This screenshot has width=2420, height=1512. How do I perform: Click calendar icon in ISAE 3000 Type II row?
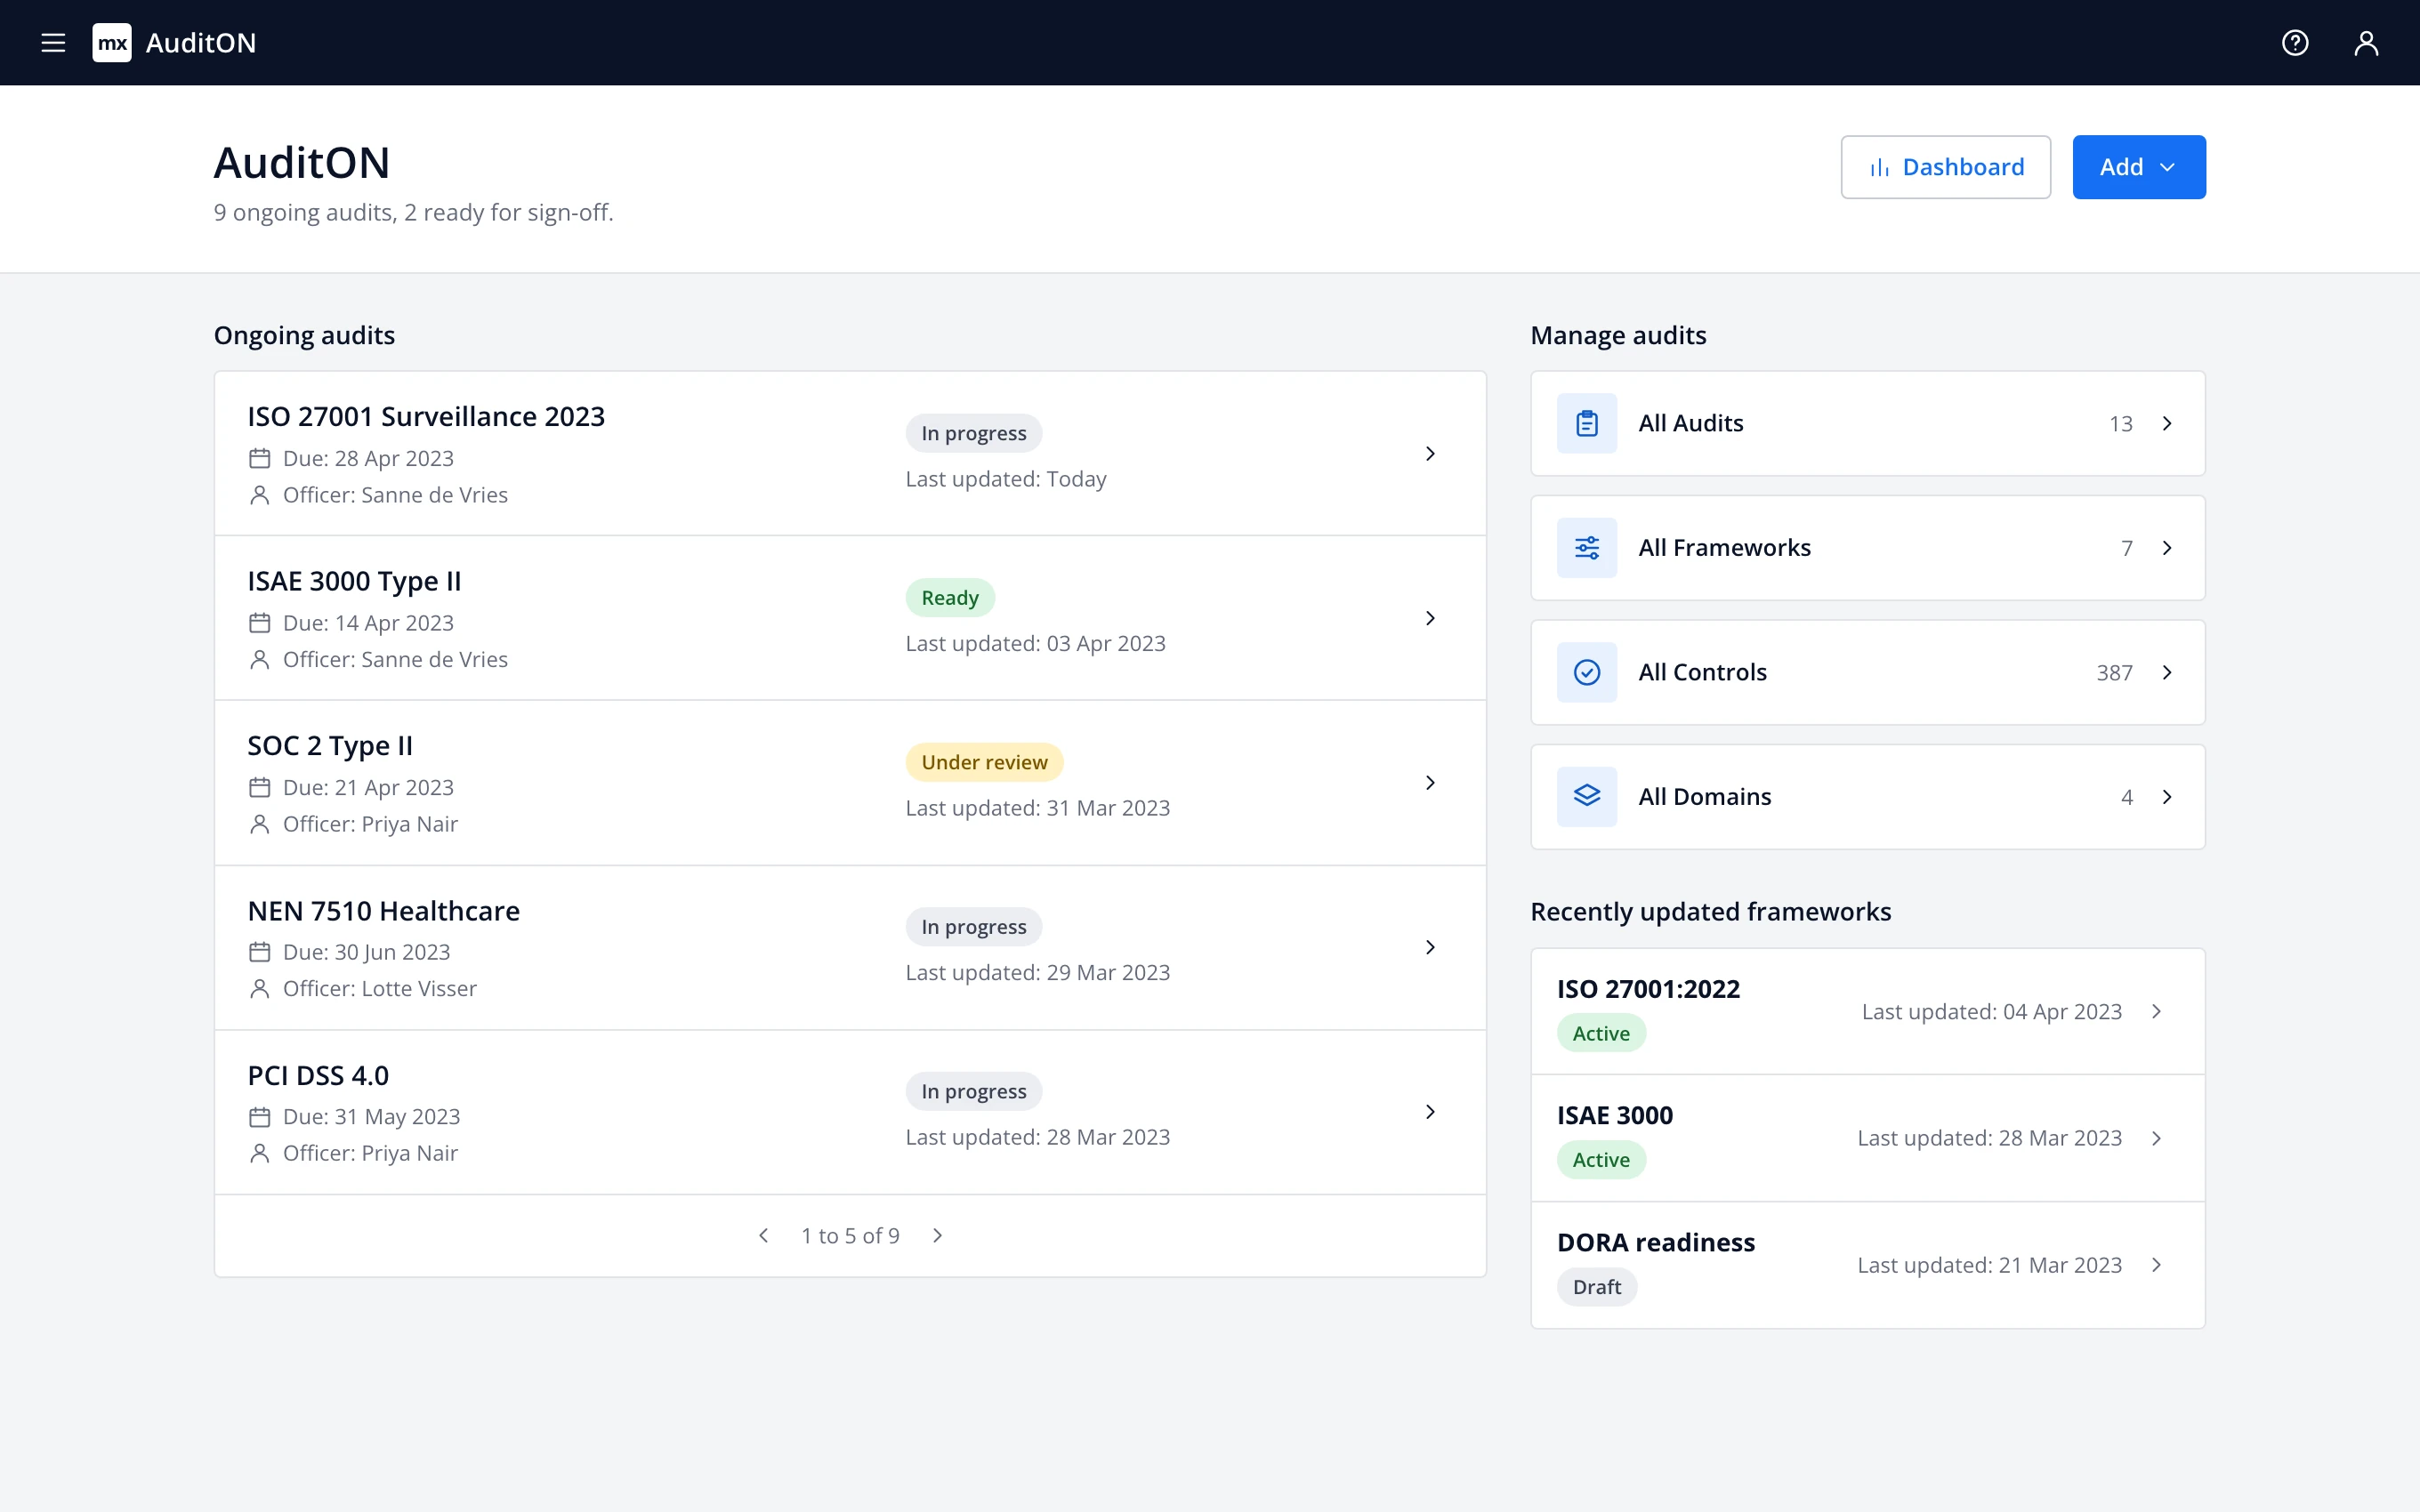coord(260,623)
